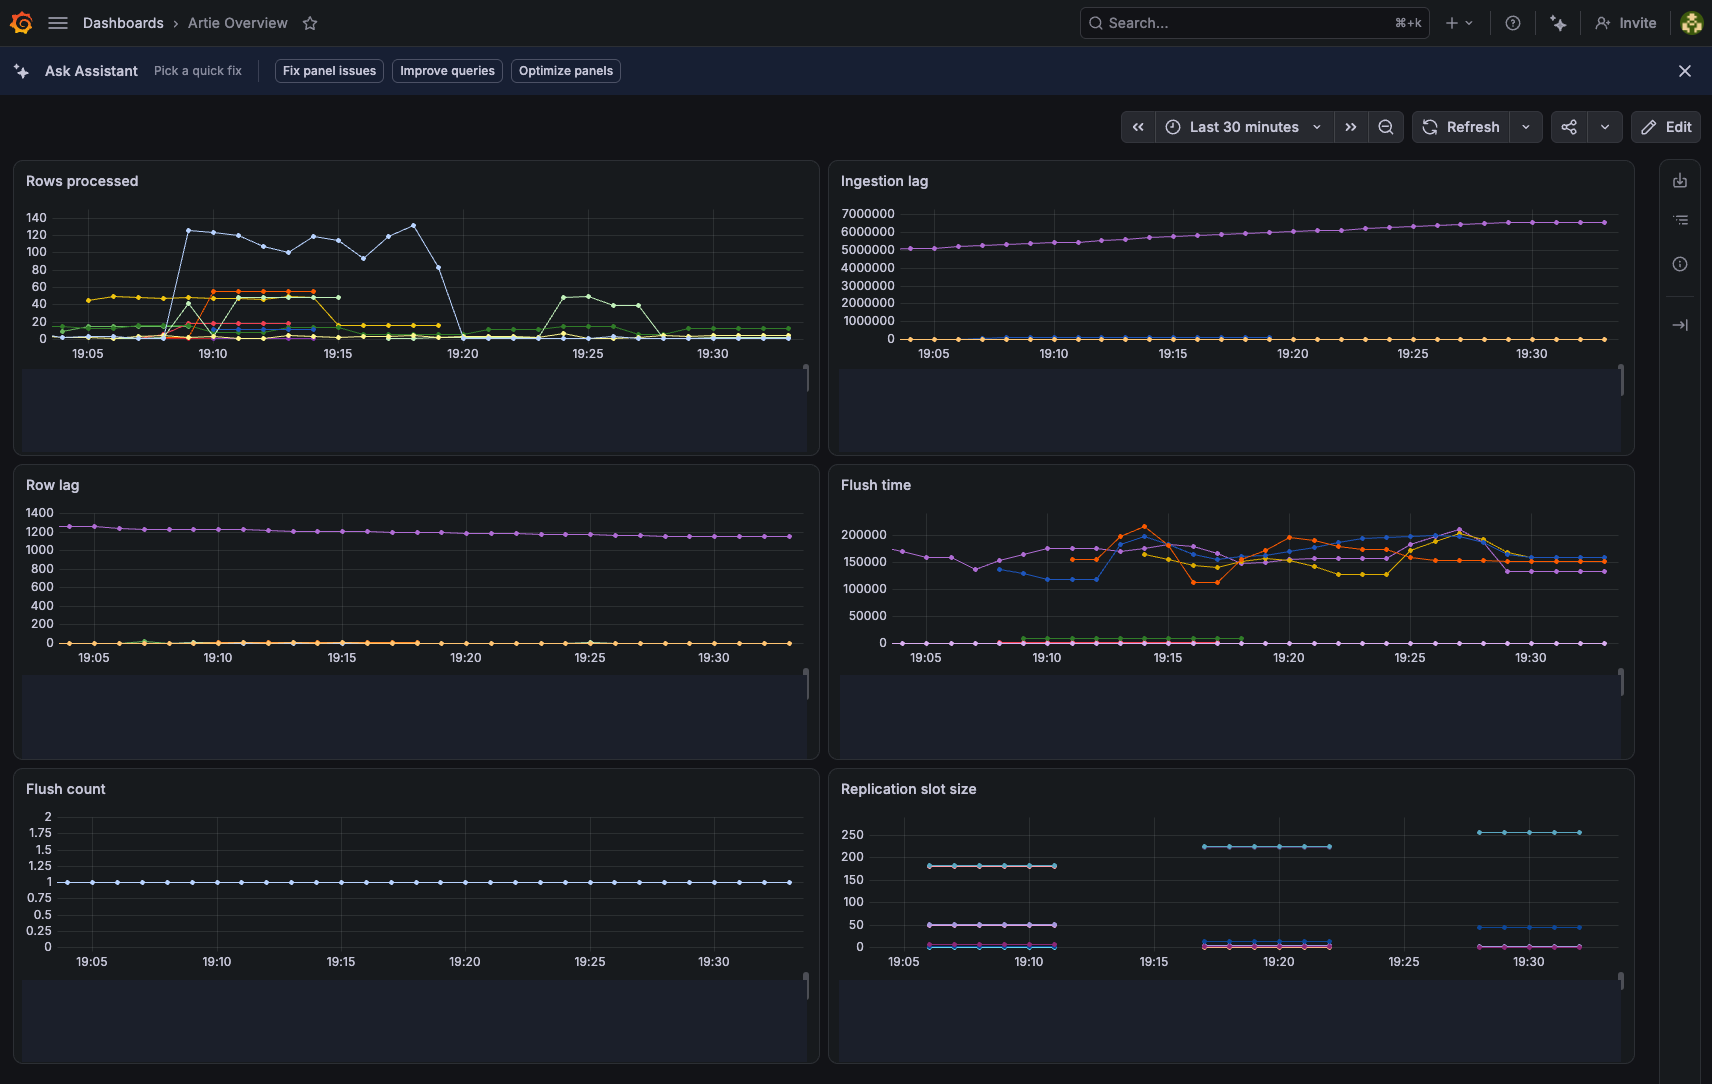The width and height of the screenshot is (1712, 1084).
Task: Open the plus New menu dropdown
Action: (x=1459, y=23)
